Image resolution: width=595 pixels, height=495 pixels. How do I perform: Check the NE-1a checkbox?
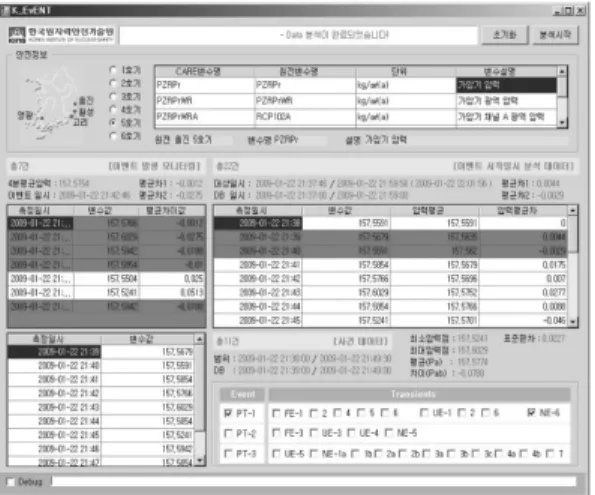tap(313, 453)
